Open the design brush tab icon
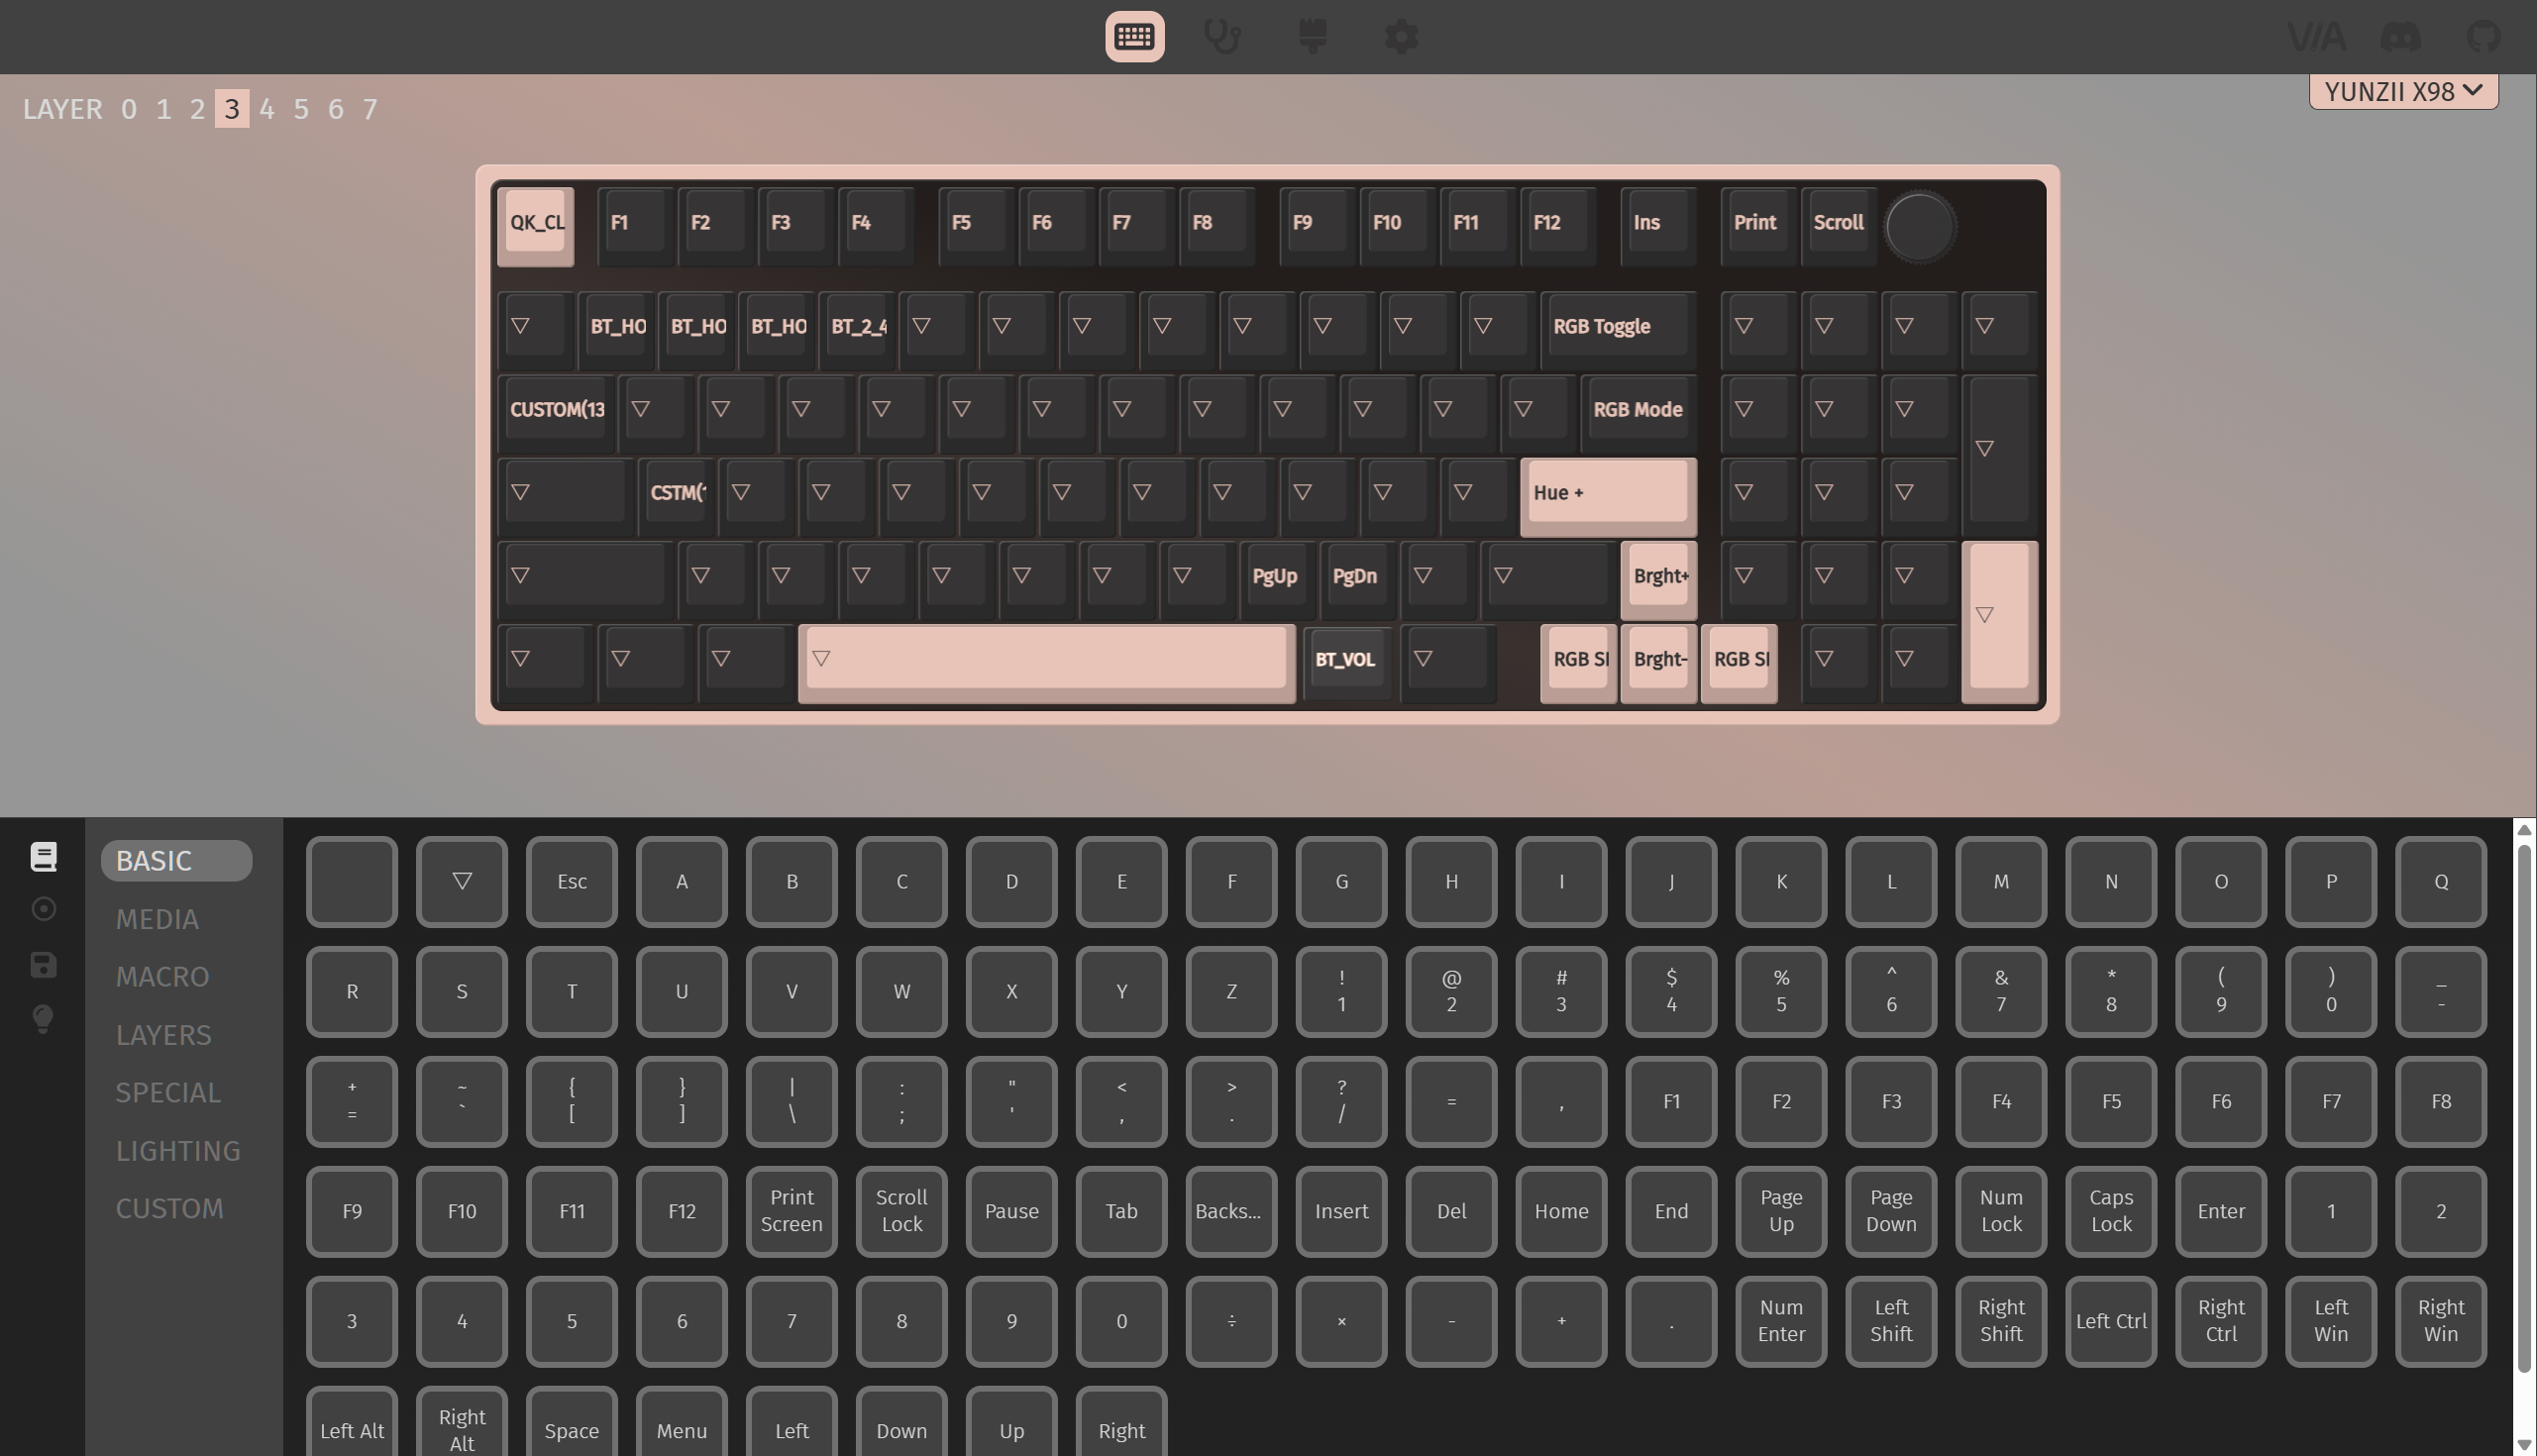The height and width of the screenshot is (1456, 2537). click(1312, 37)
